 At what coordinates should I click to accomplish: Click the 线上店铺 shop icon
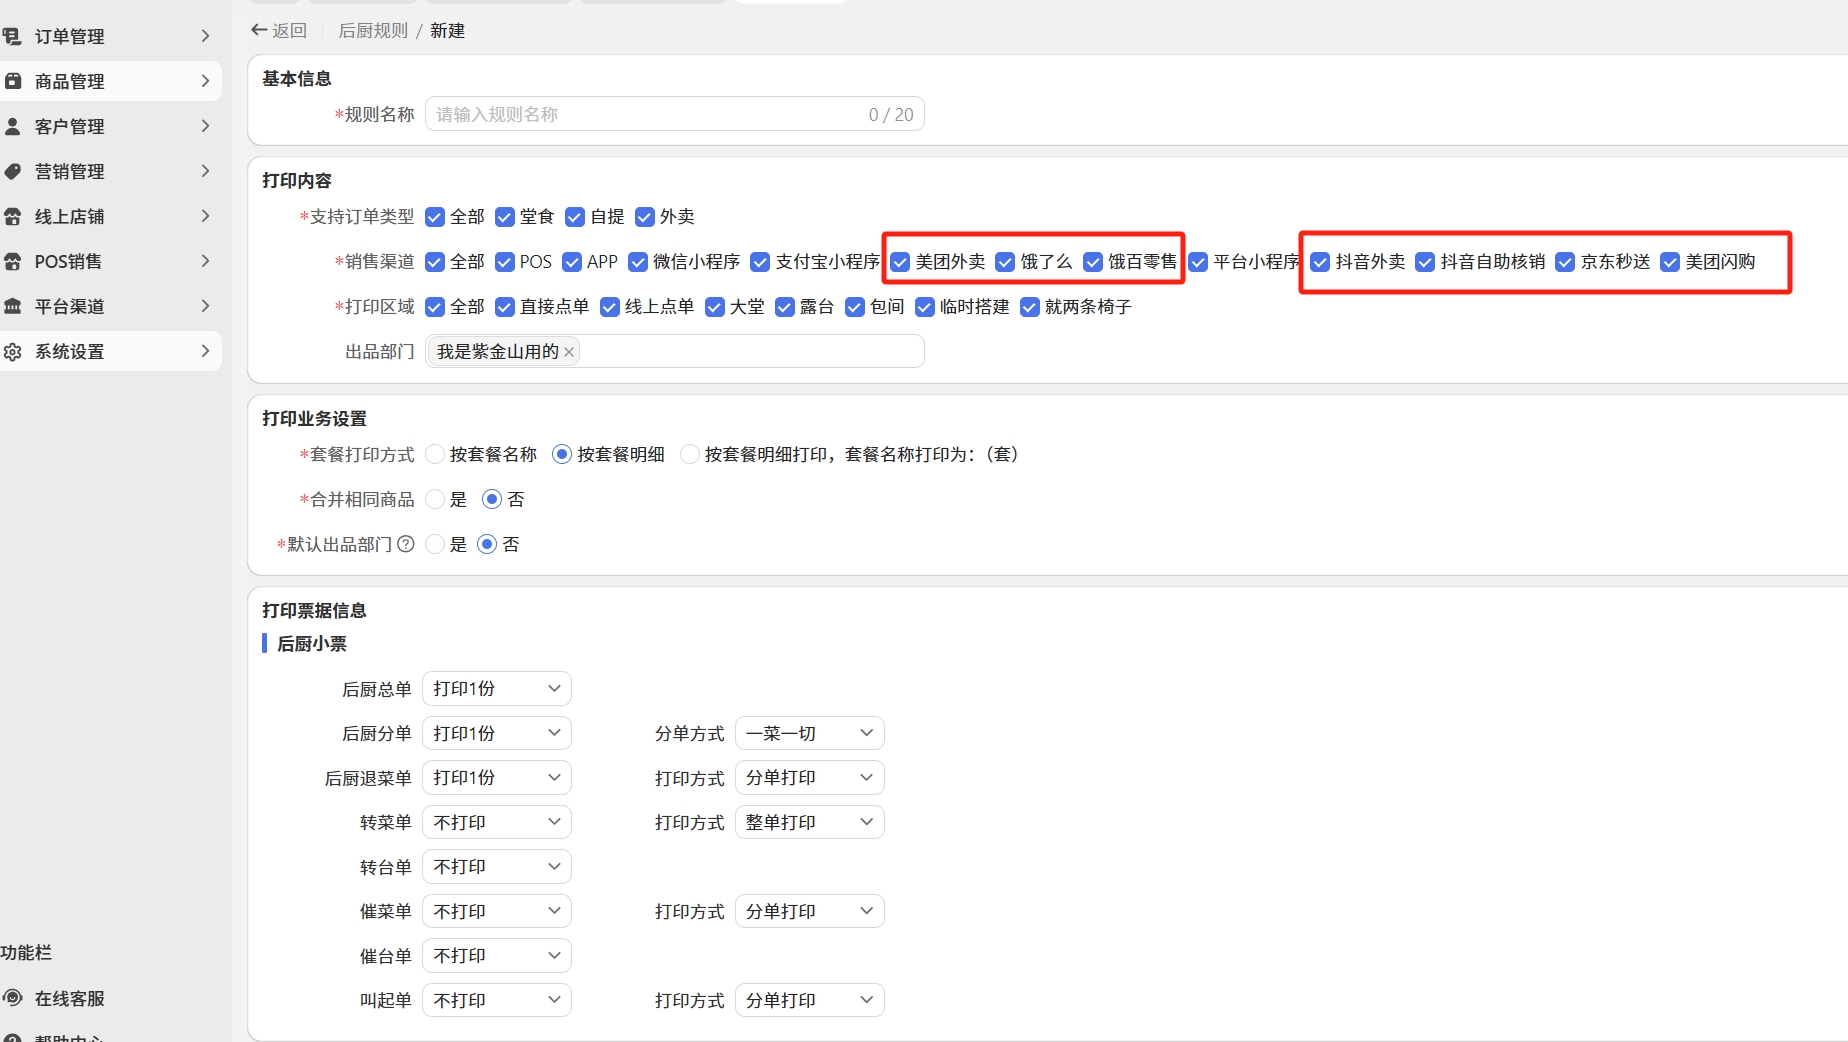[x=12, y=216]
